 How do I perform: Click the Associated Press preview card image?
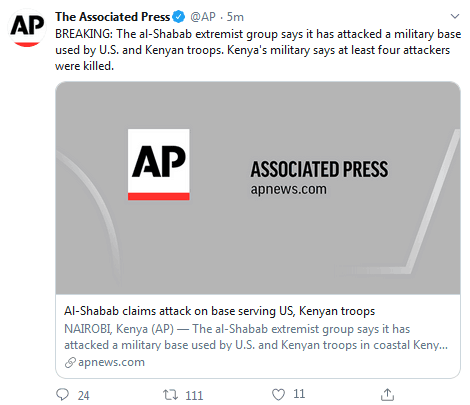click(258, 188)
